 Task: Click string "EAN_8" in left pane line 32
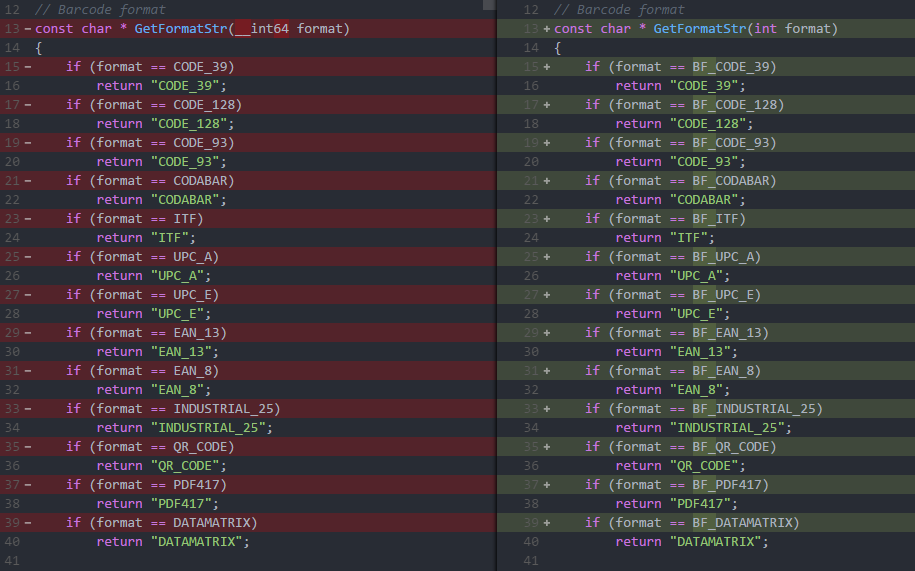pyautogui.click(x=177, y=389)
